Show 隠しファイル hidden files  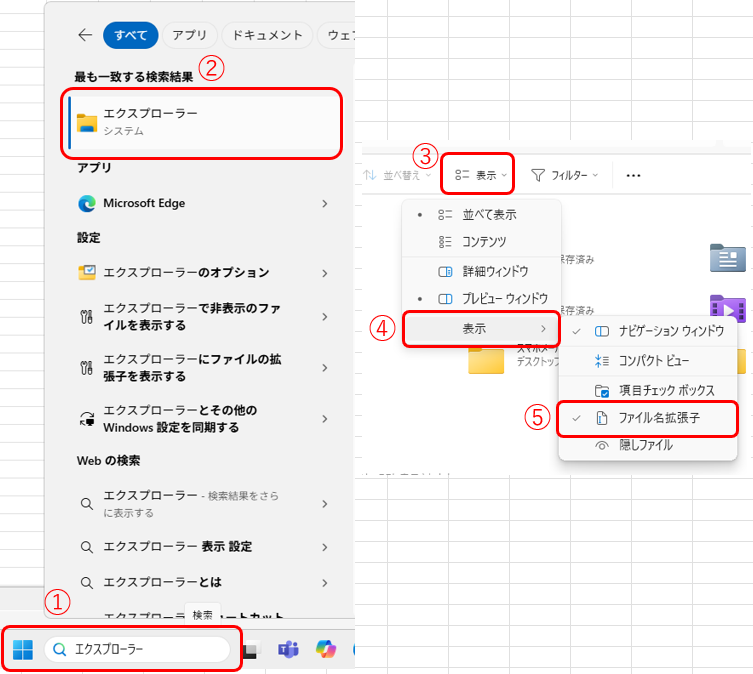coord(648,445)
